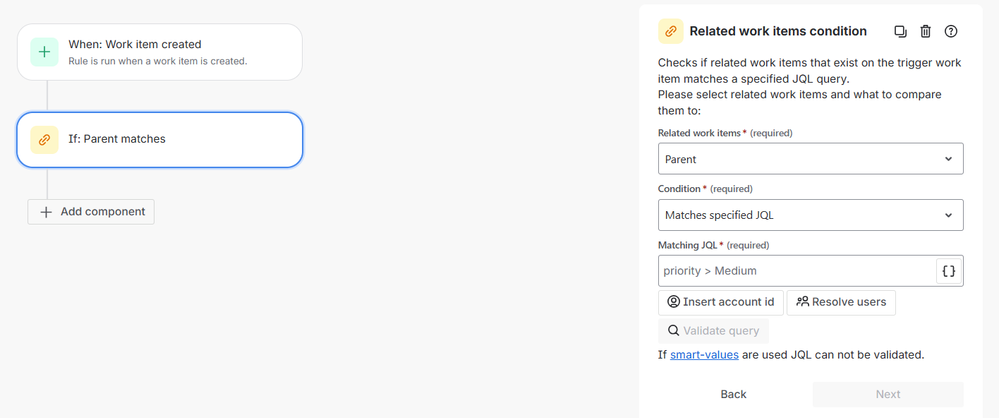Click the Parent dropdown chevron arrow
Viewport: 999px width, 418px height.
click(948, 159)
